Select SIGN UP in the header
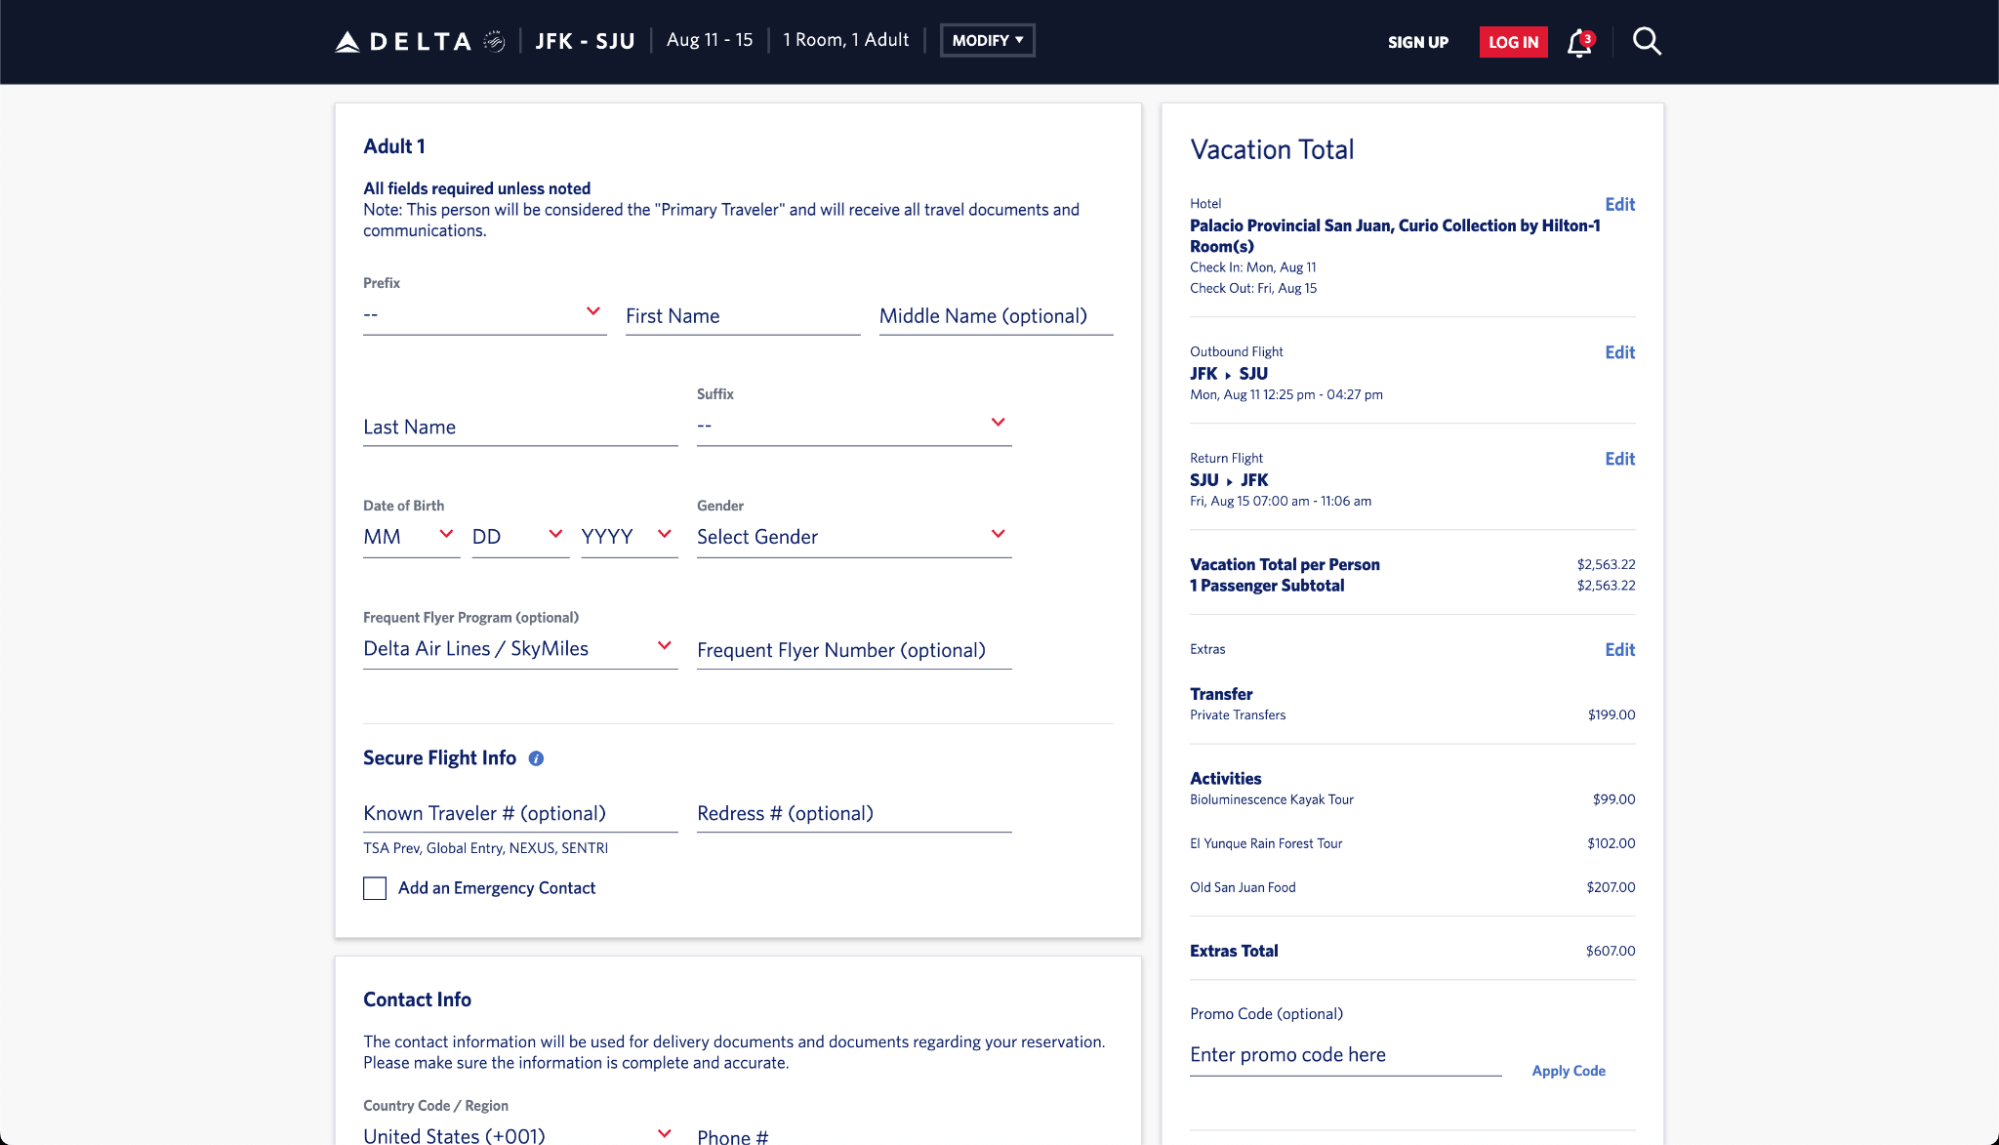Screen dimensions: 1999x1145 point(1417,42)
